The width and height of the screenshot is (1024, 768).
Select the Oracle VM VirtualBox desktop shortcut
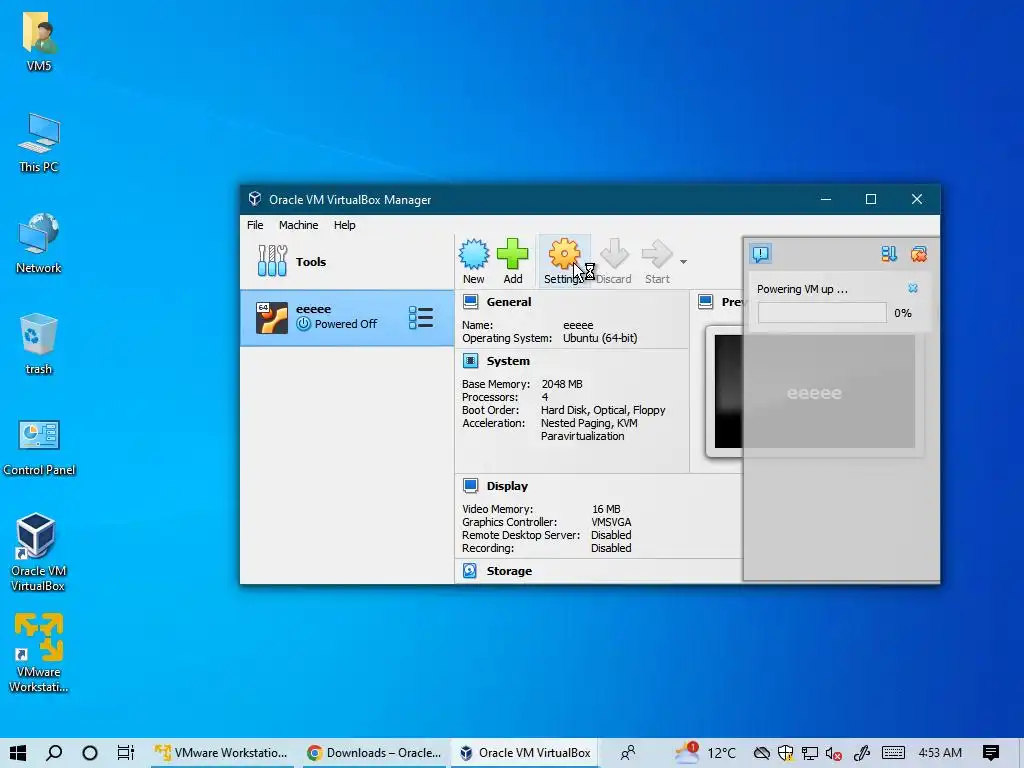coord(37,552)
